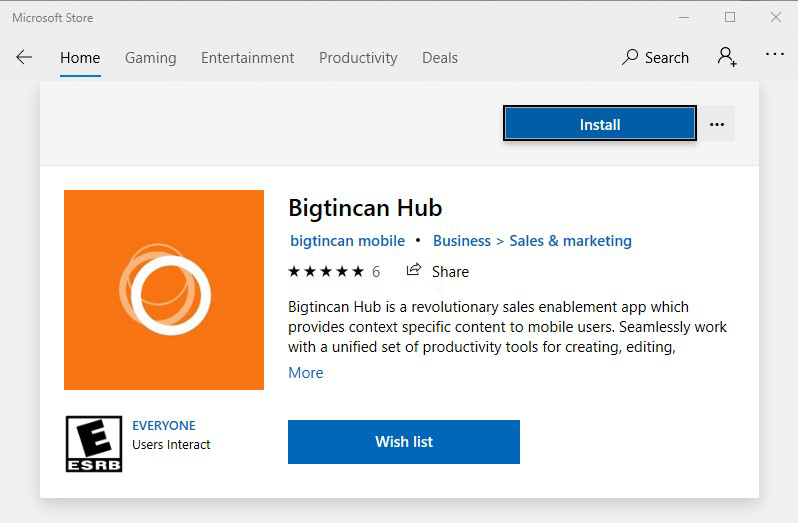798x523 pixels.
Task: Select the Productivity tab
Action: tap(358, 58)
